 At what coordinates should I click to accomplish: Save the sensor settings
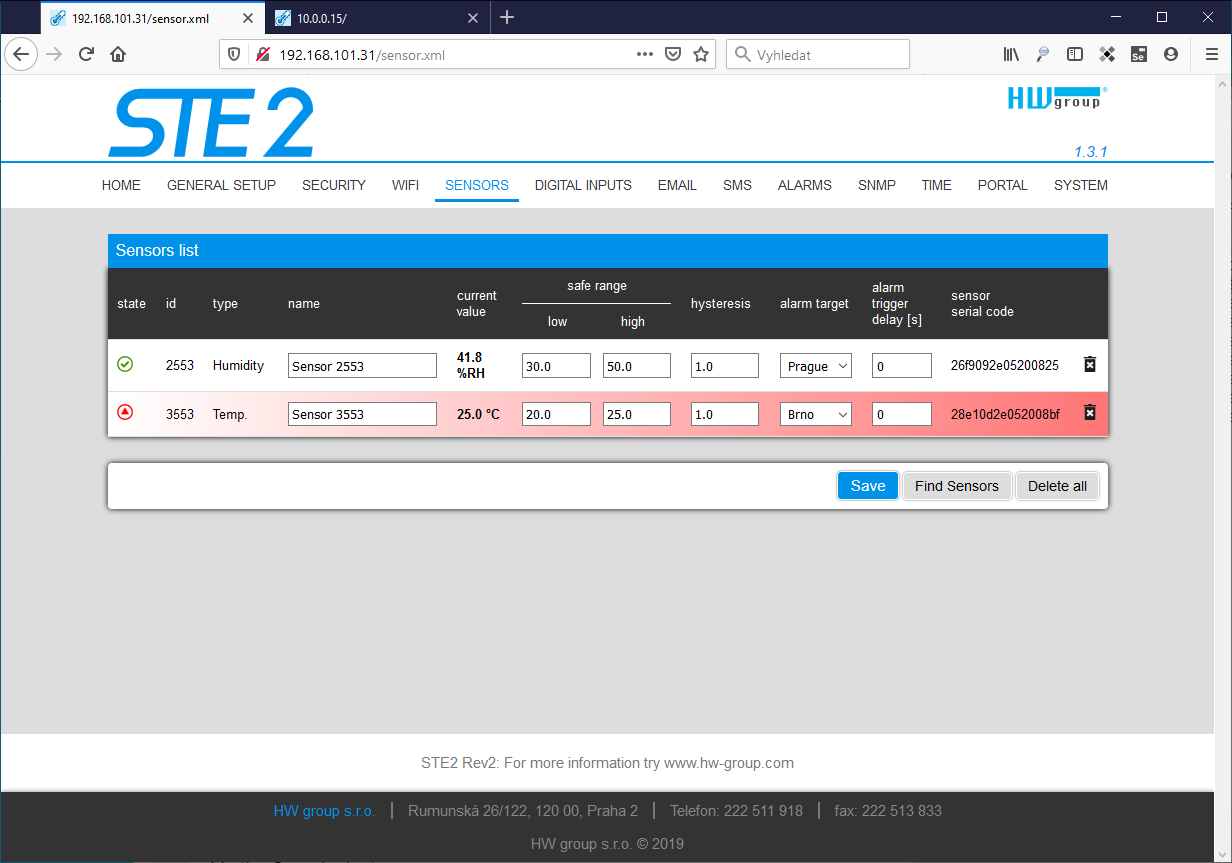(868, 486)
